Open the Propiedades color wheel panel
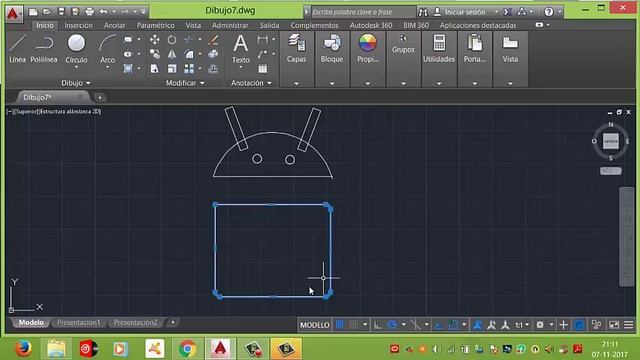Viewport: 640px width, 360px height. [x=368, y=48]
